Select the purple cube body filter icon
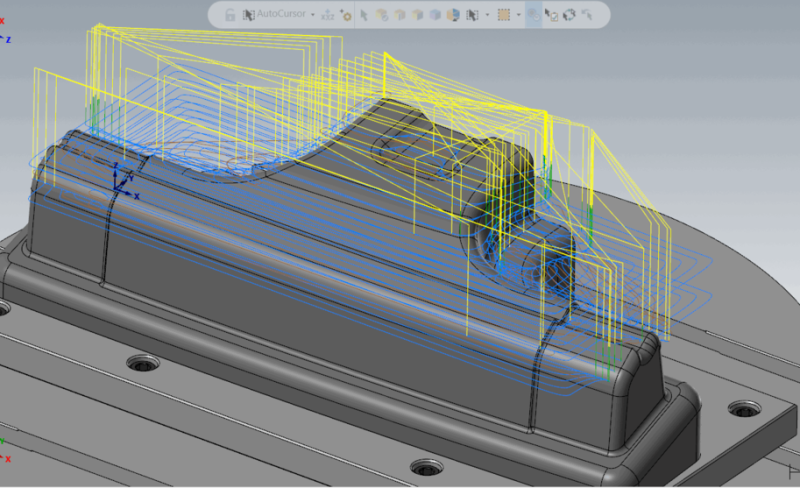Screen dimensions: 800x488 pos(435,15)
